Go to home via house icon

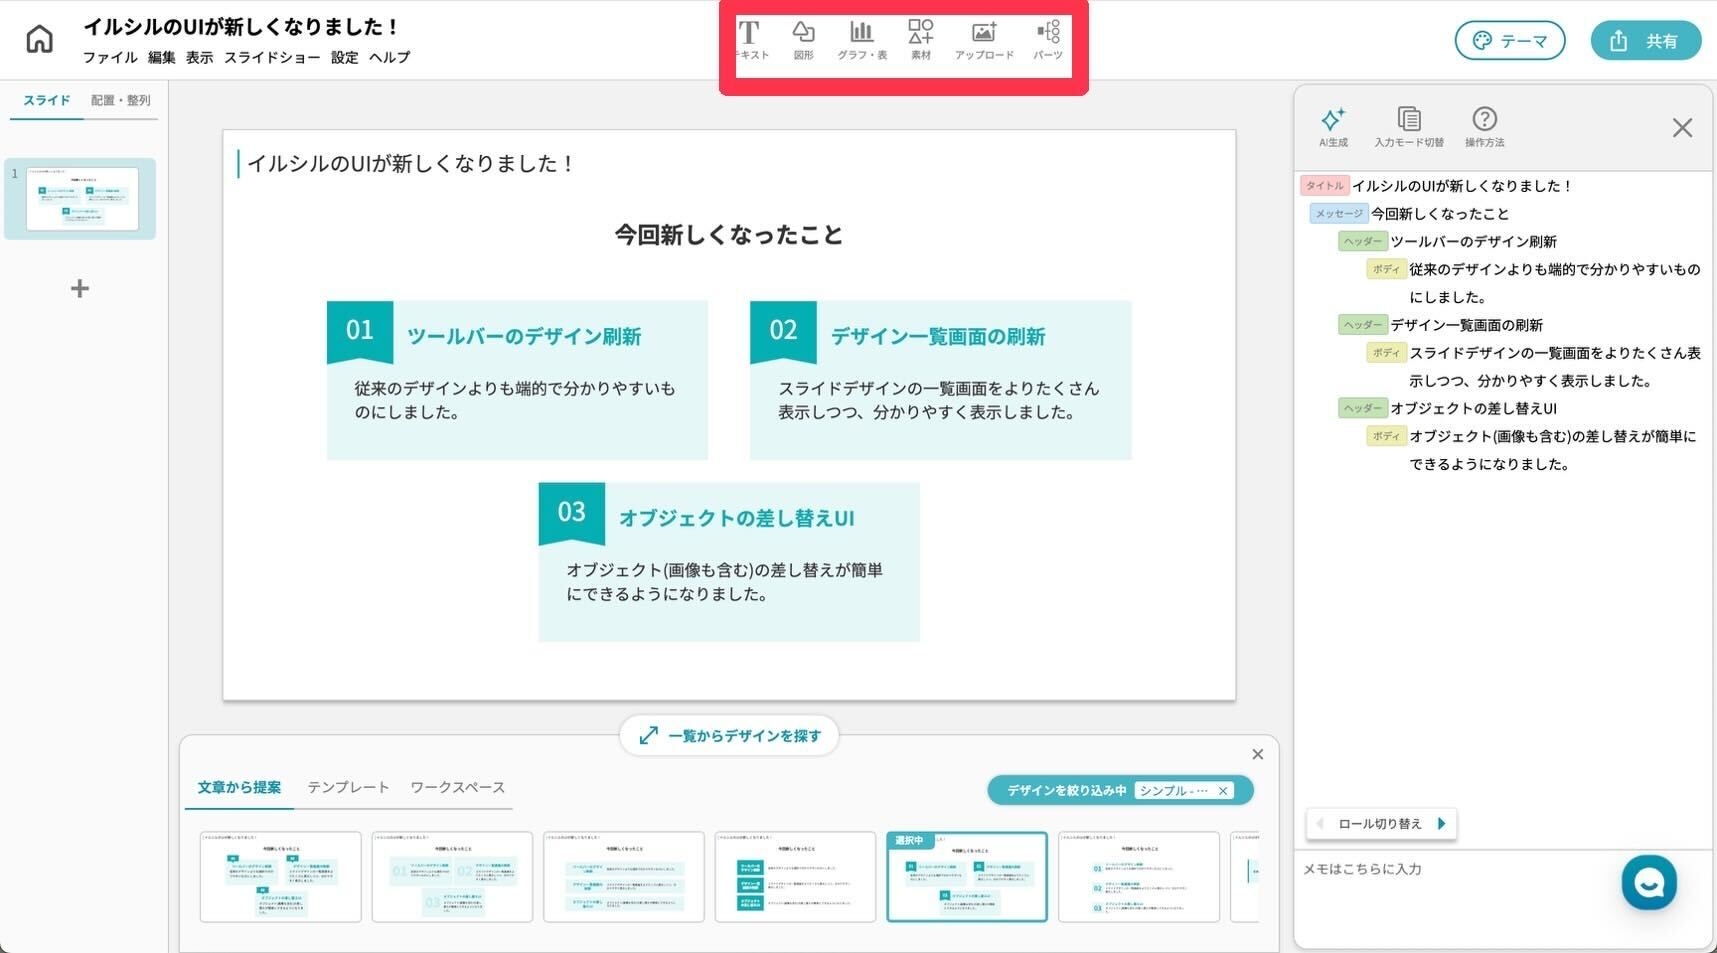[x=39, y=40]
